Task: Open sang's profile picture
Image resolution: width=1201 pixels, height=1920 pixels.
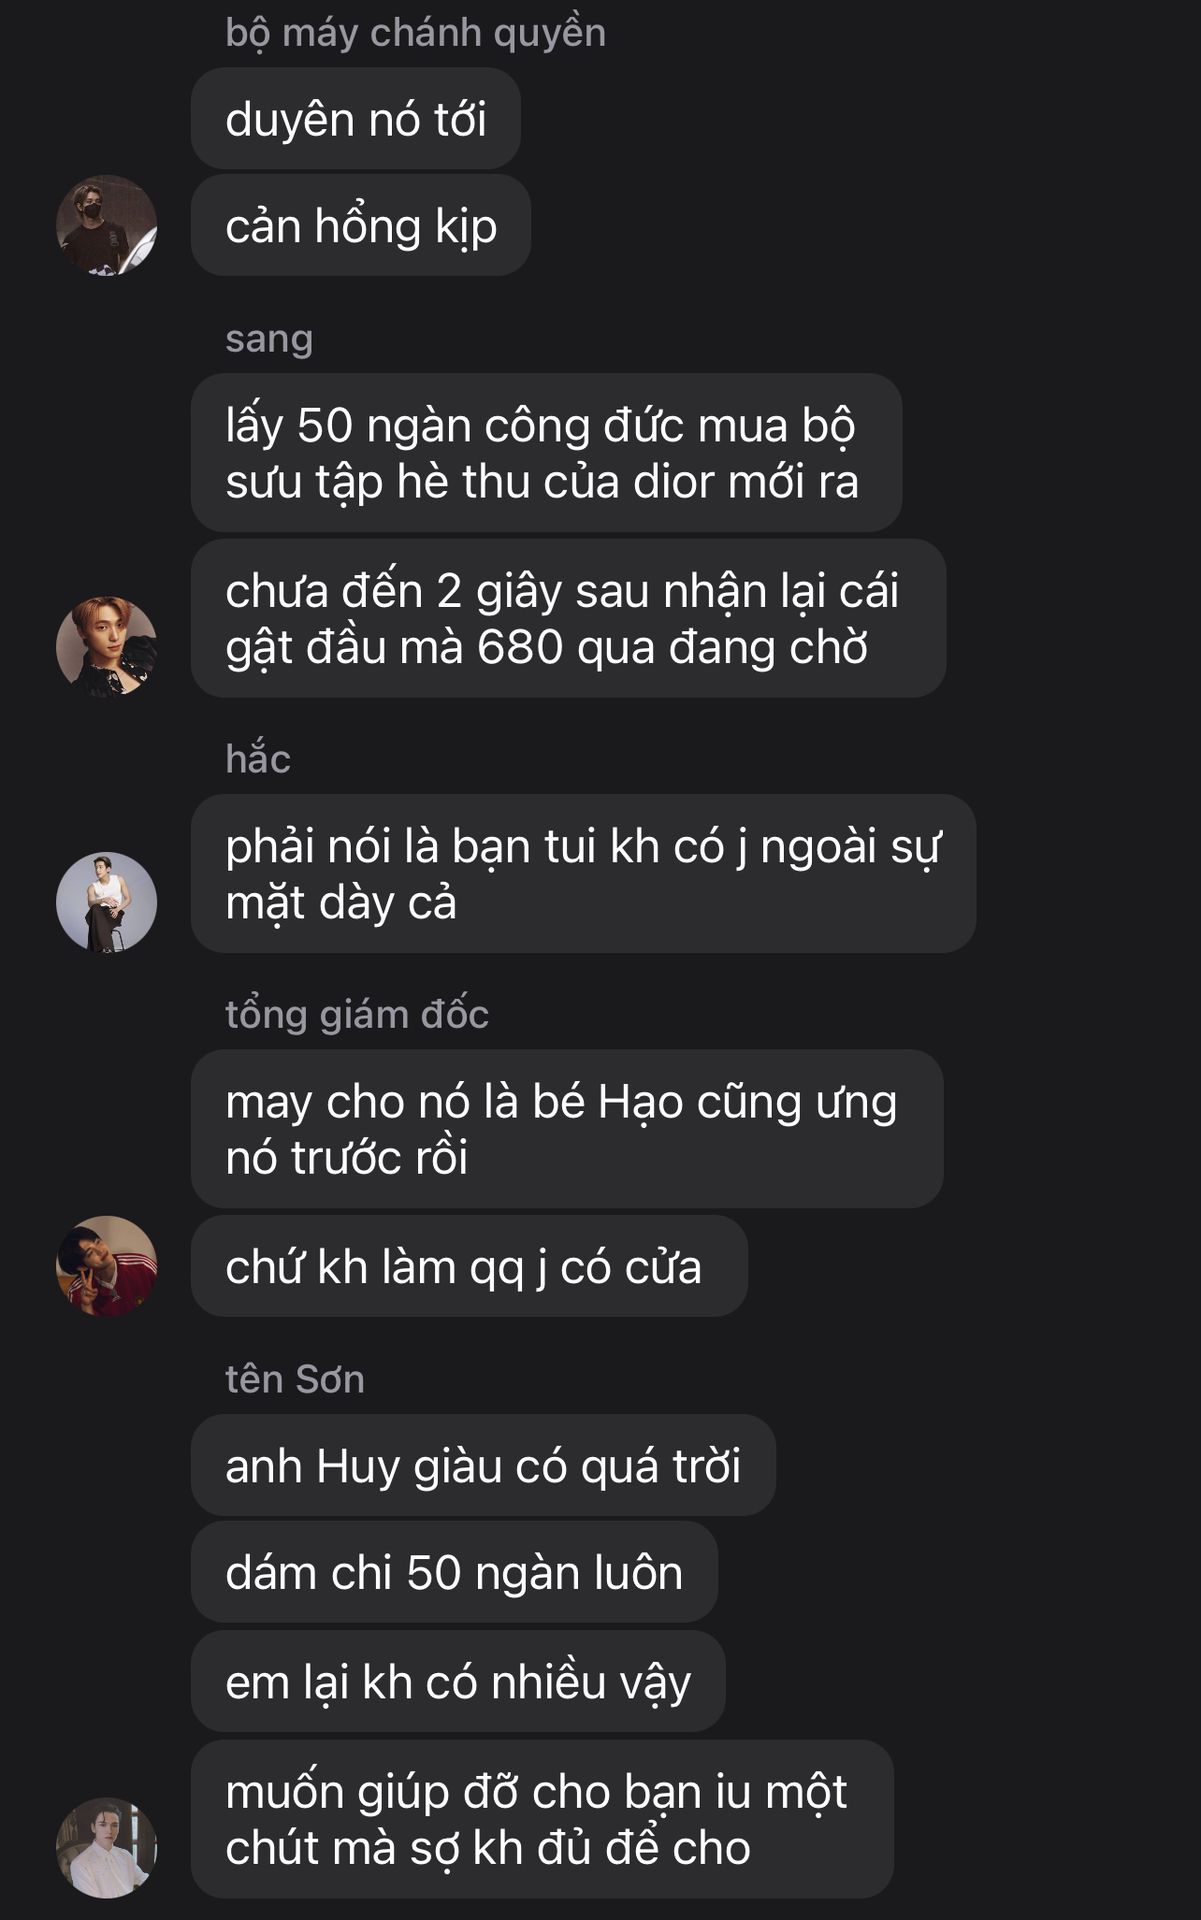Action: point(106,646)
